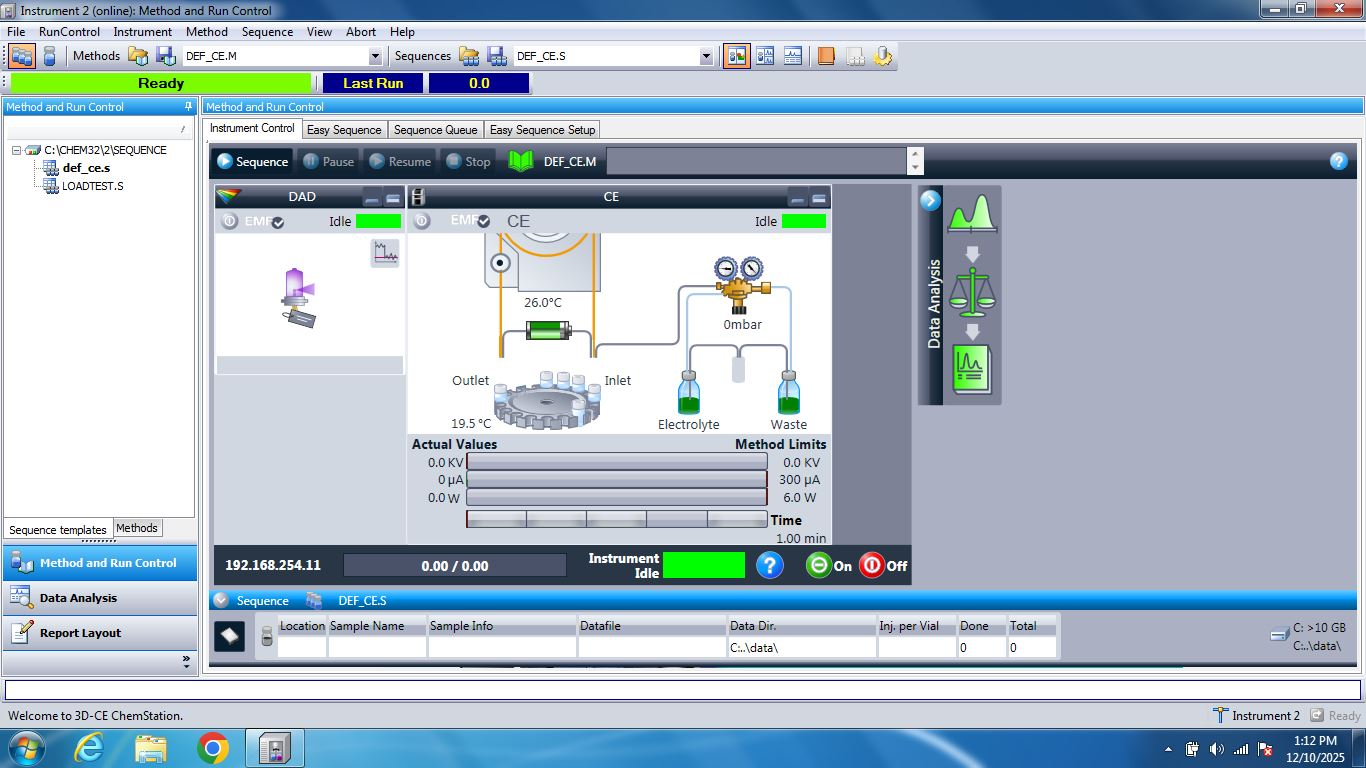Toggle the DAD module power button
This screenshot has height=768, width=1366.
coord(230,221)
